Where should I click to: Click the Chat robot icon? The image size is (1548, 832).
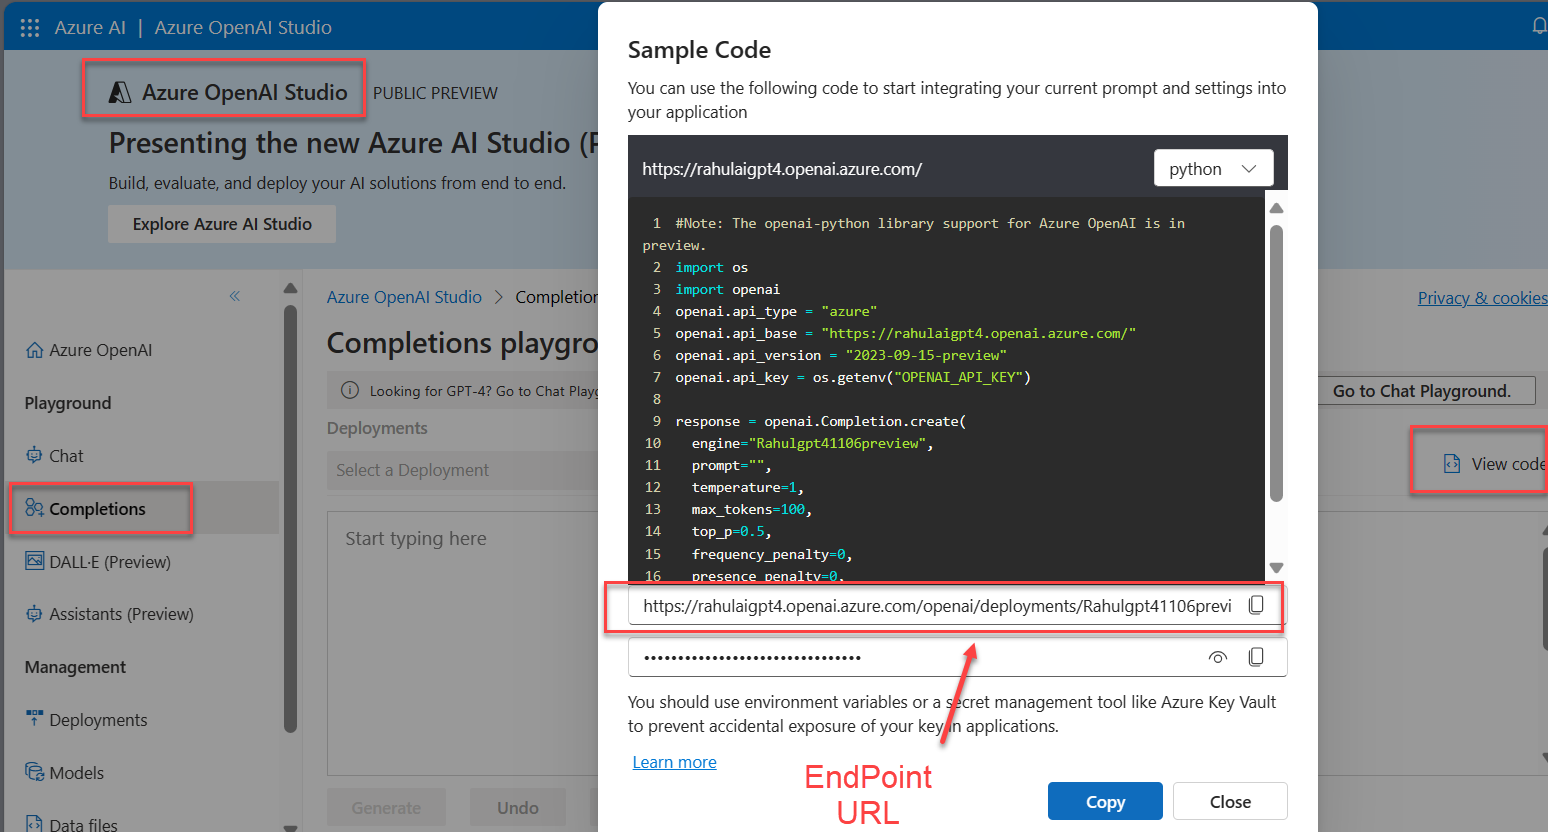click(34, 455)
